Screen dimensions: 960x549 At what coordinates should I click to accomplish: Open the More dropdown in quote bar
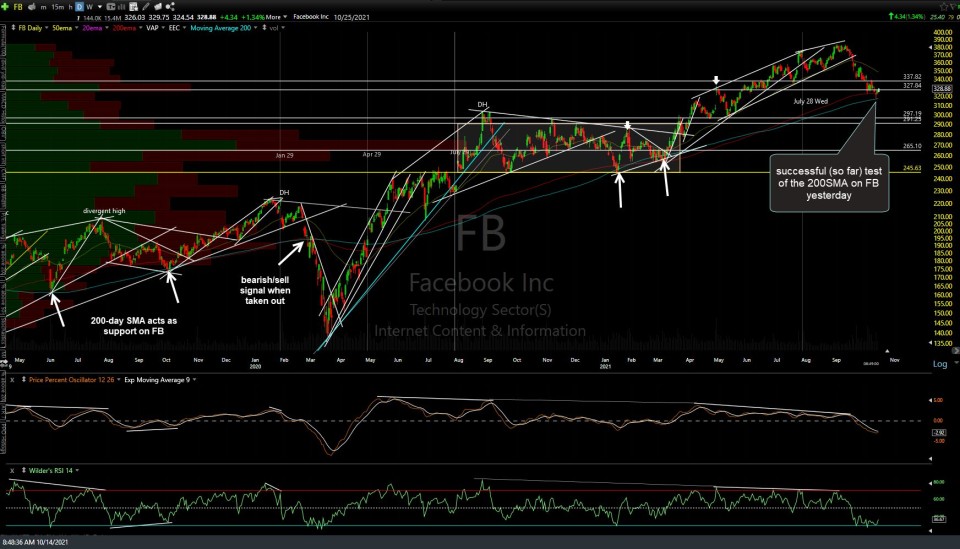277,17
